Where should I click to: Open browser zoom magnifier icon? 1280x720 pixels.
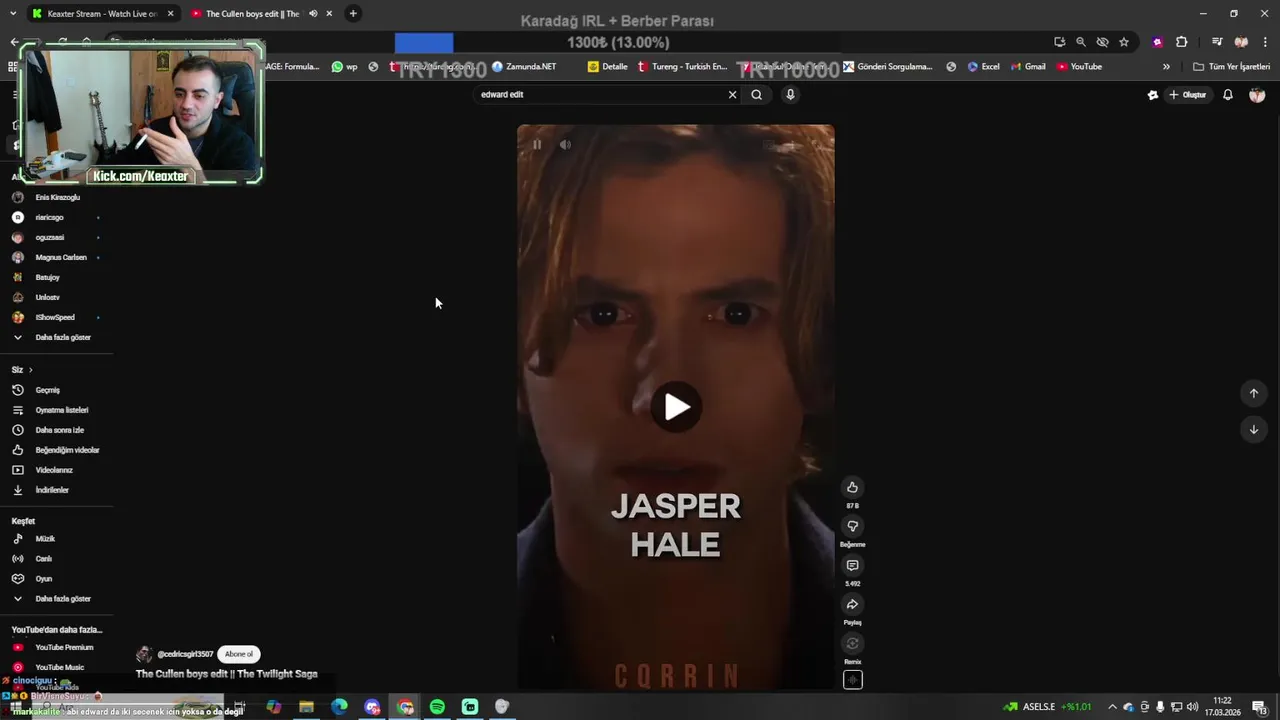click(x=1081, y=42)
